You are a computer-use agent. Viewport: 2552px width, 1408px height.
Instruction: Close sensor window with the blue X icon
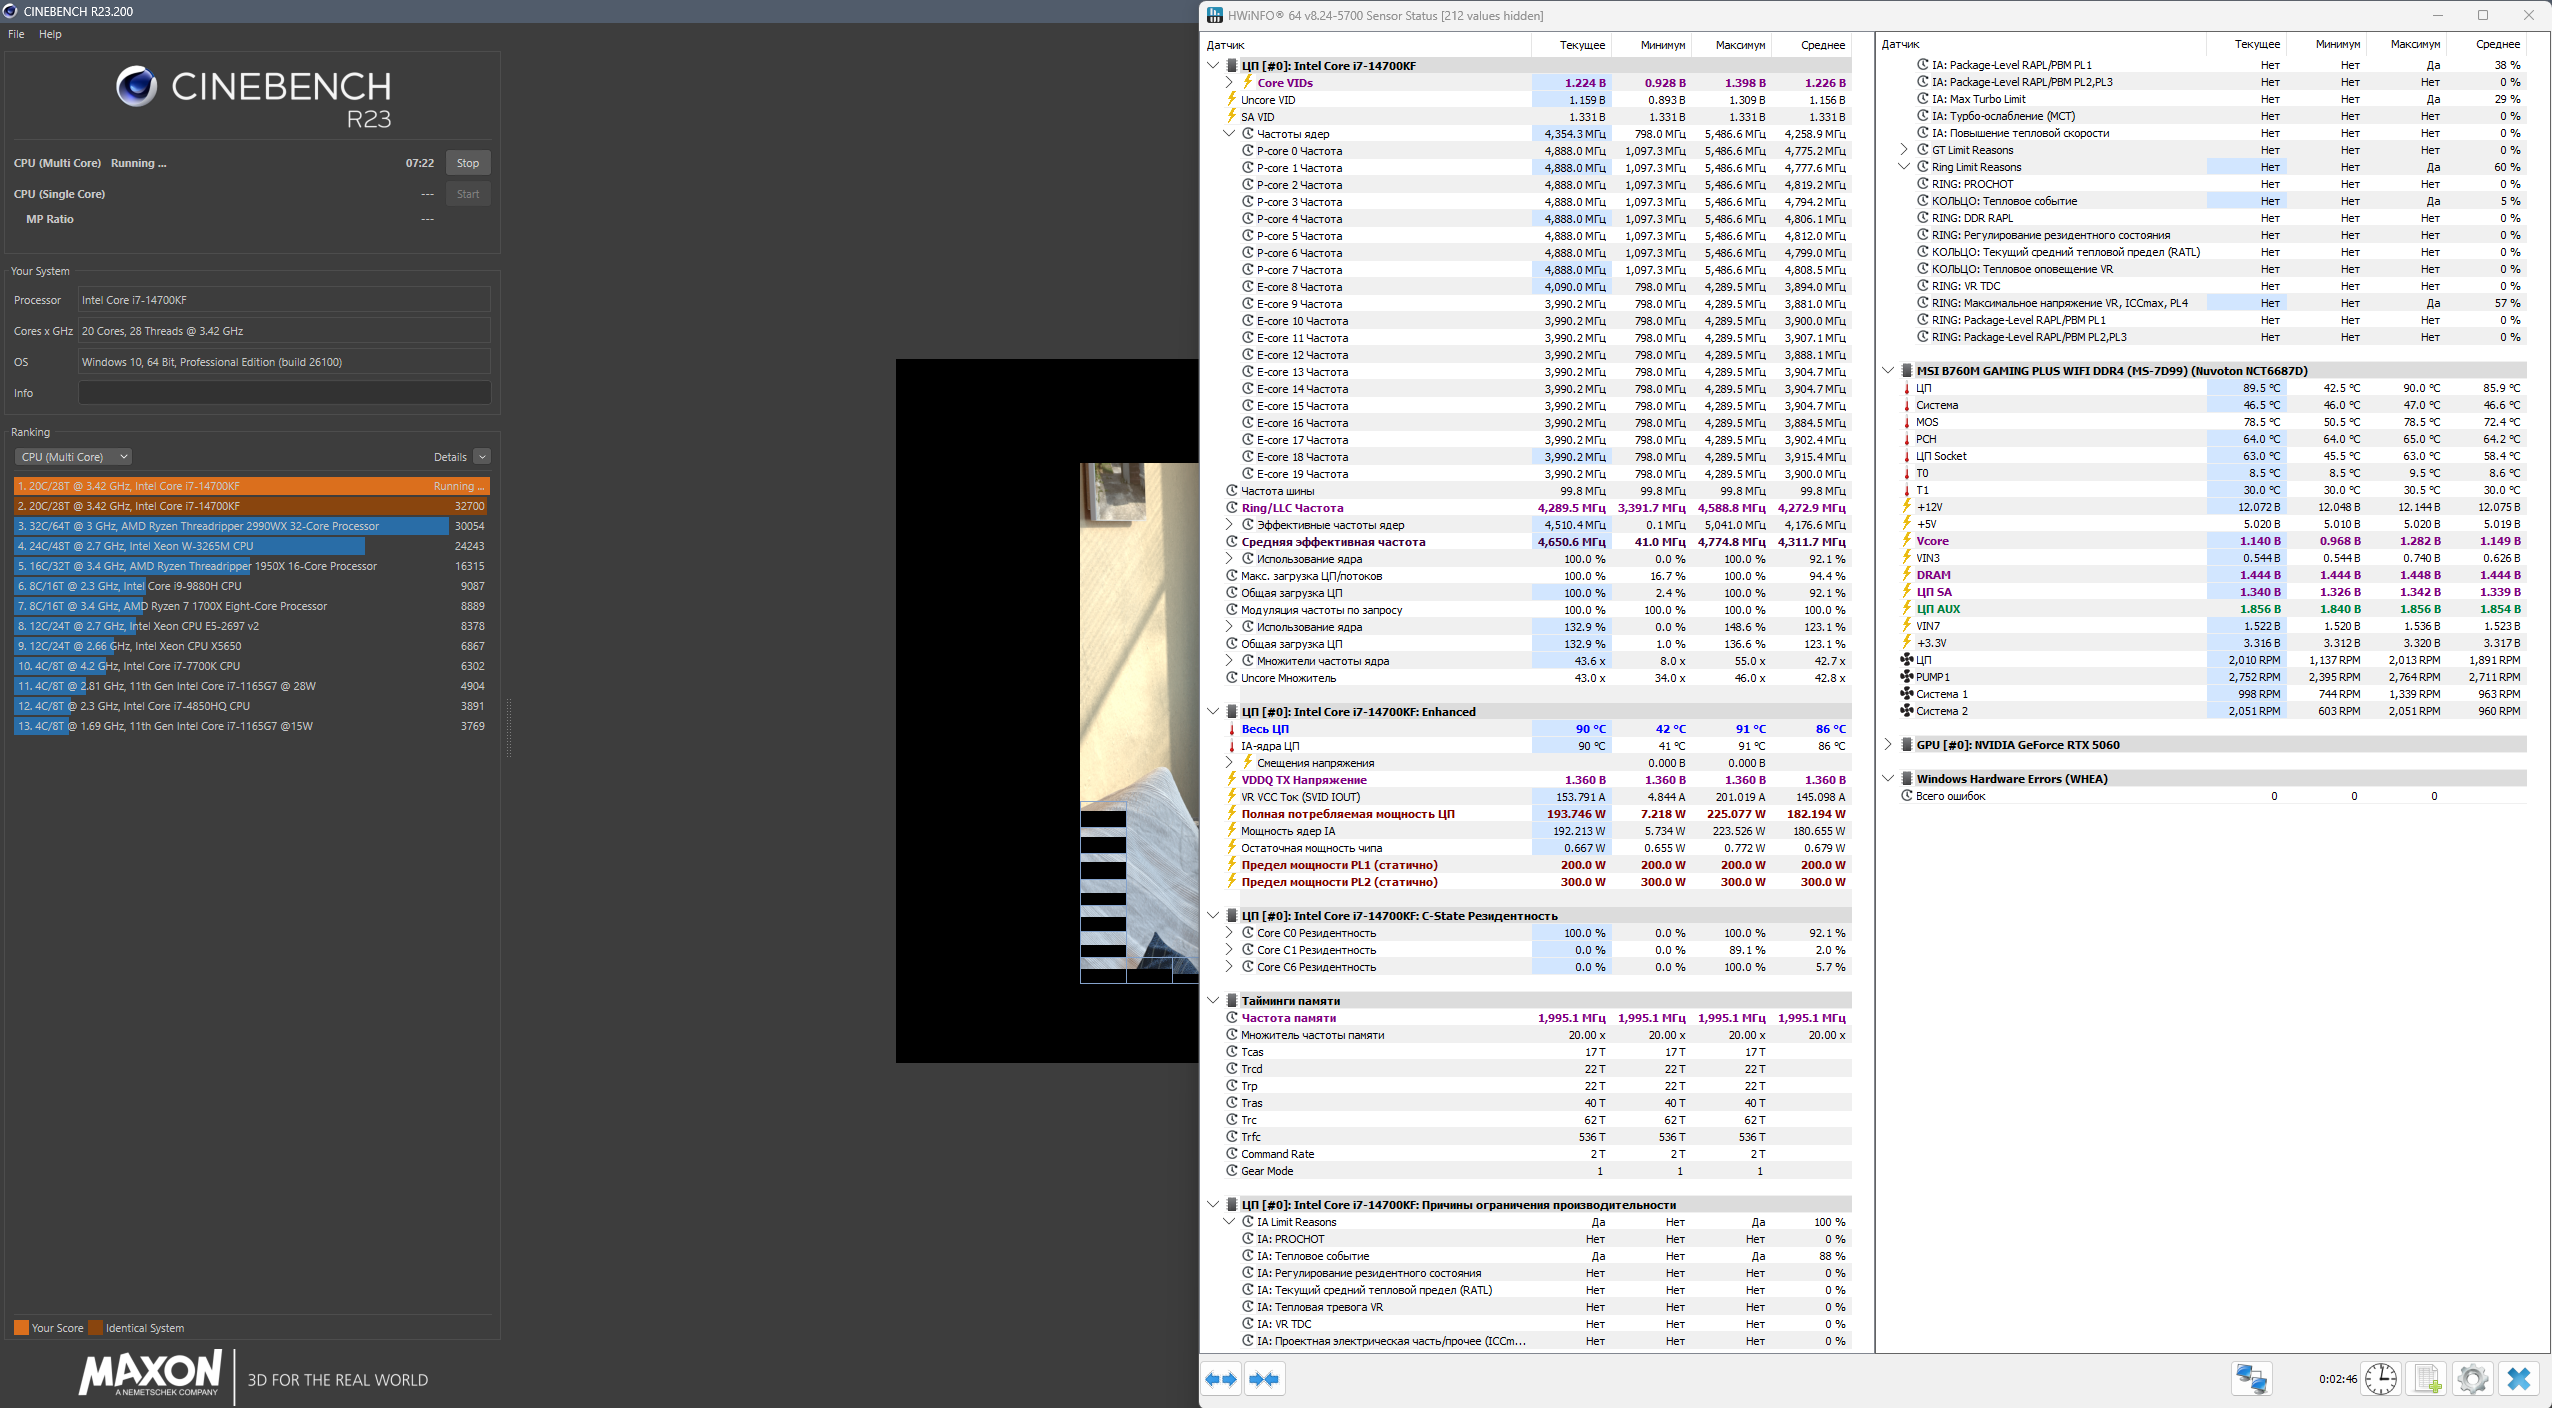2518,1379
